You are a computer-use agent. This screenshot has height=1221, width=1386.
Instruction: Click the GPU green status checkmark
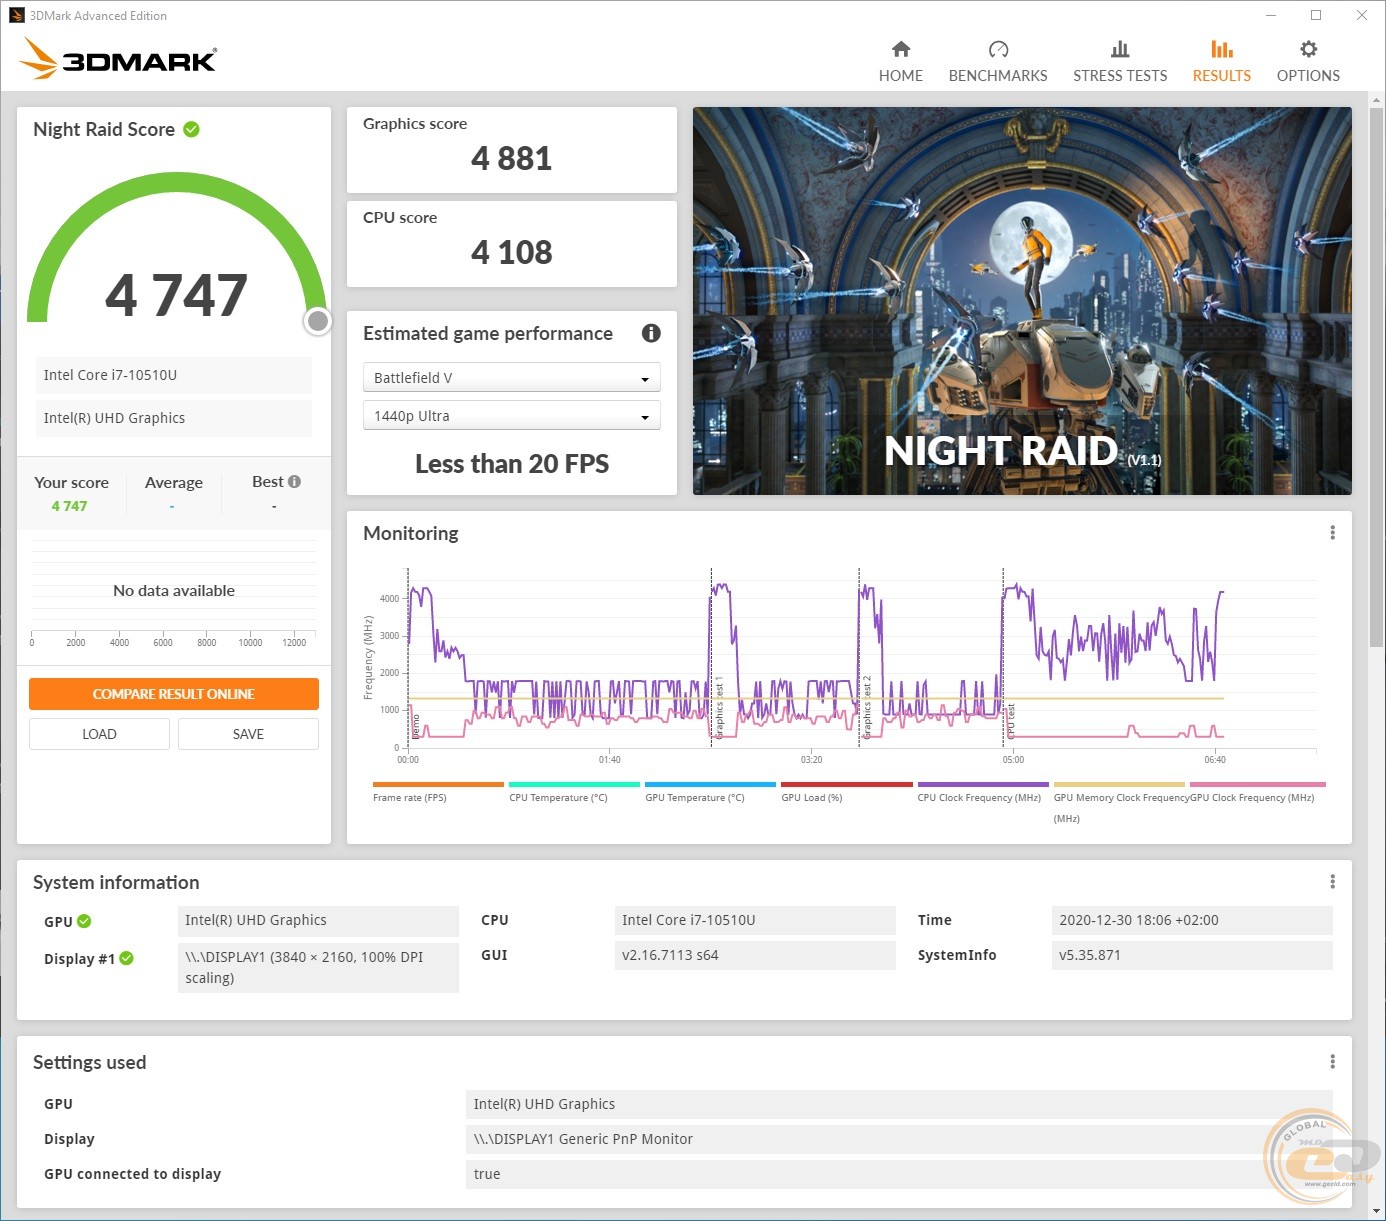[x=84, y=921]
